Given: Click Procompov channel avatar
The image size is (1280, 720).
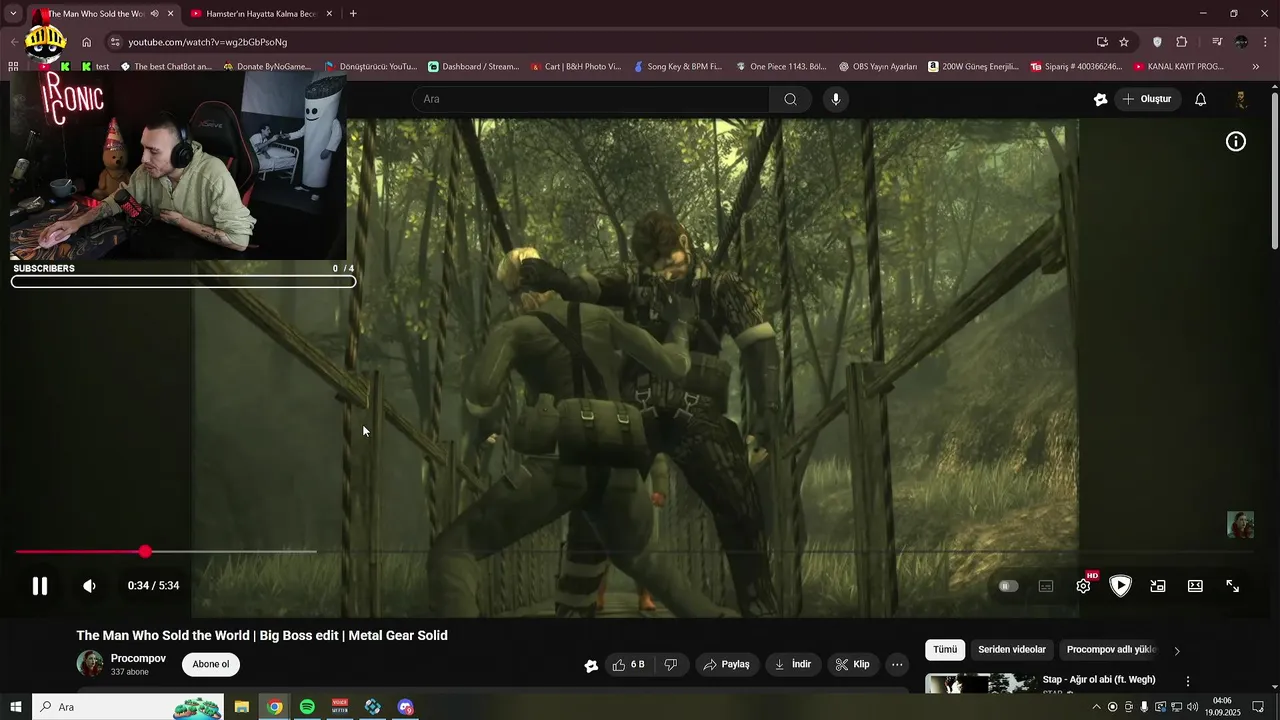Looking at the screenshot, I should (90, 664).
